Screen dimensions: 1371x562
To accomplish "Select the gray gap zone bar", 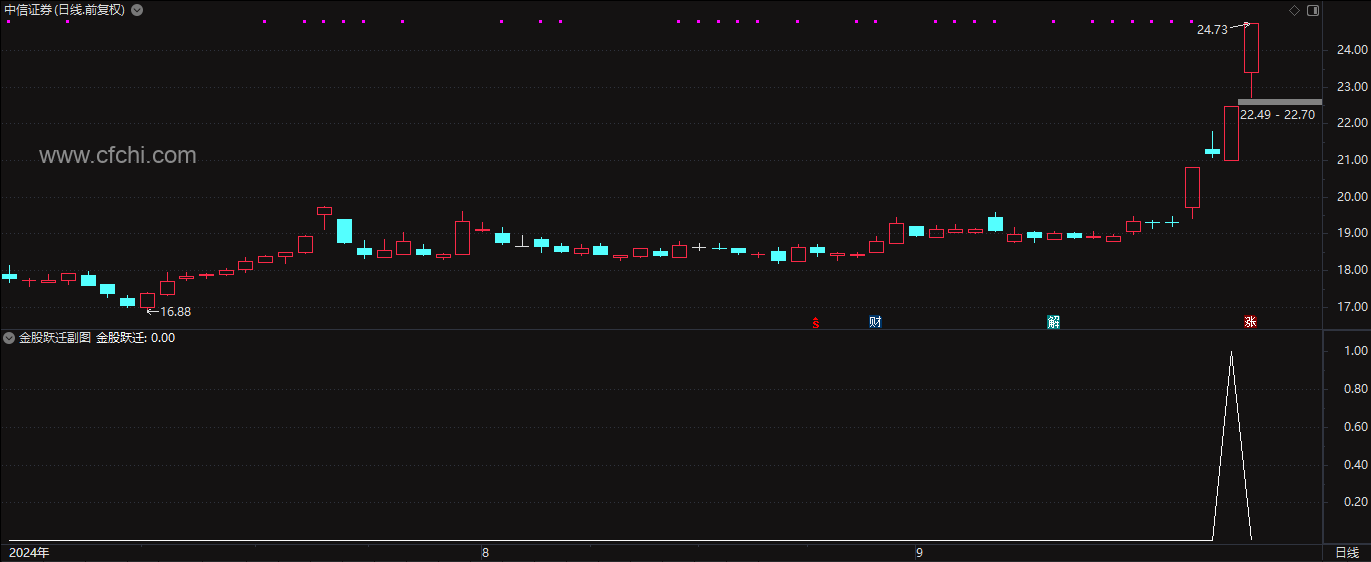I will point(1280,102).
